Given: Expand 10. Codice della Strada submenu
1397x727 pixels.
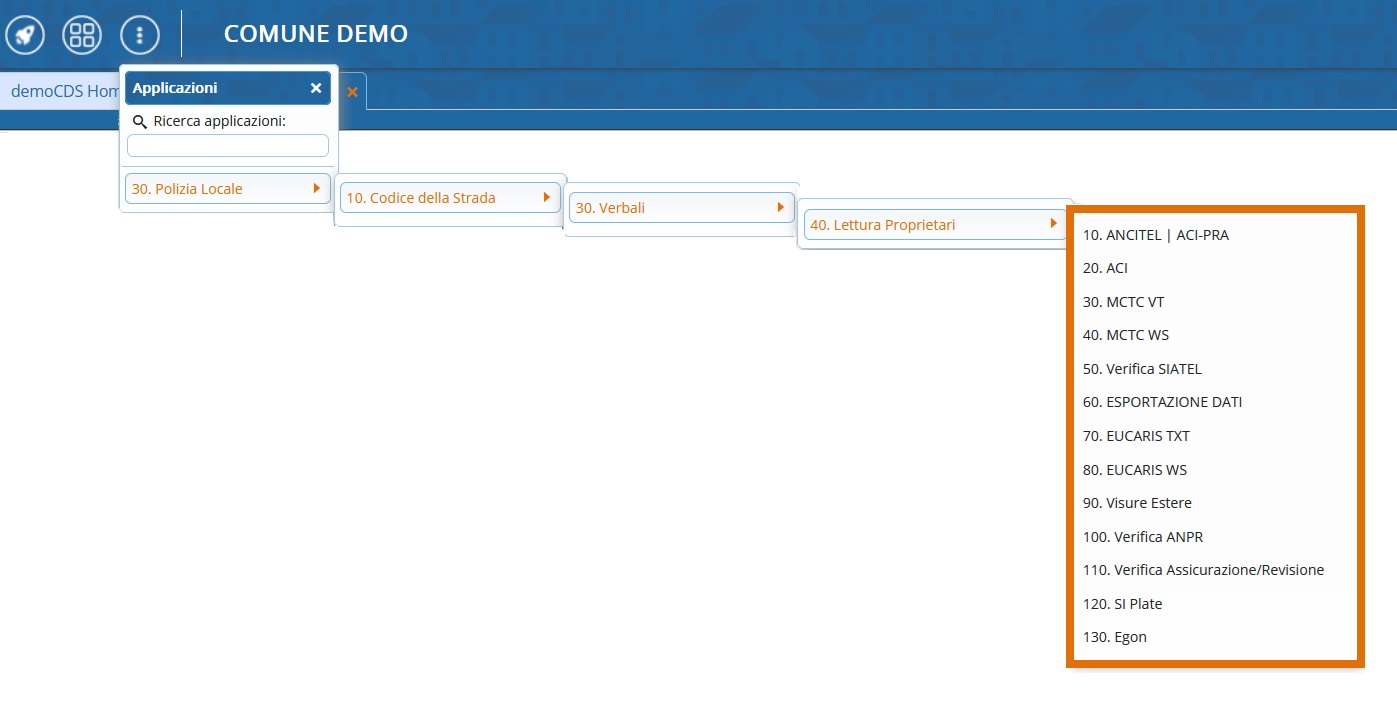Looking at the screenshot, I should [448, 198].
